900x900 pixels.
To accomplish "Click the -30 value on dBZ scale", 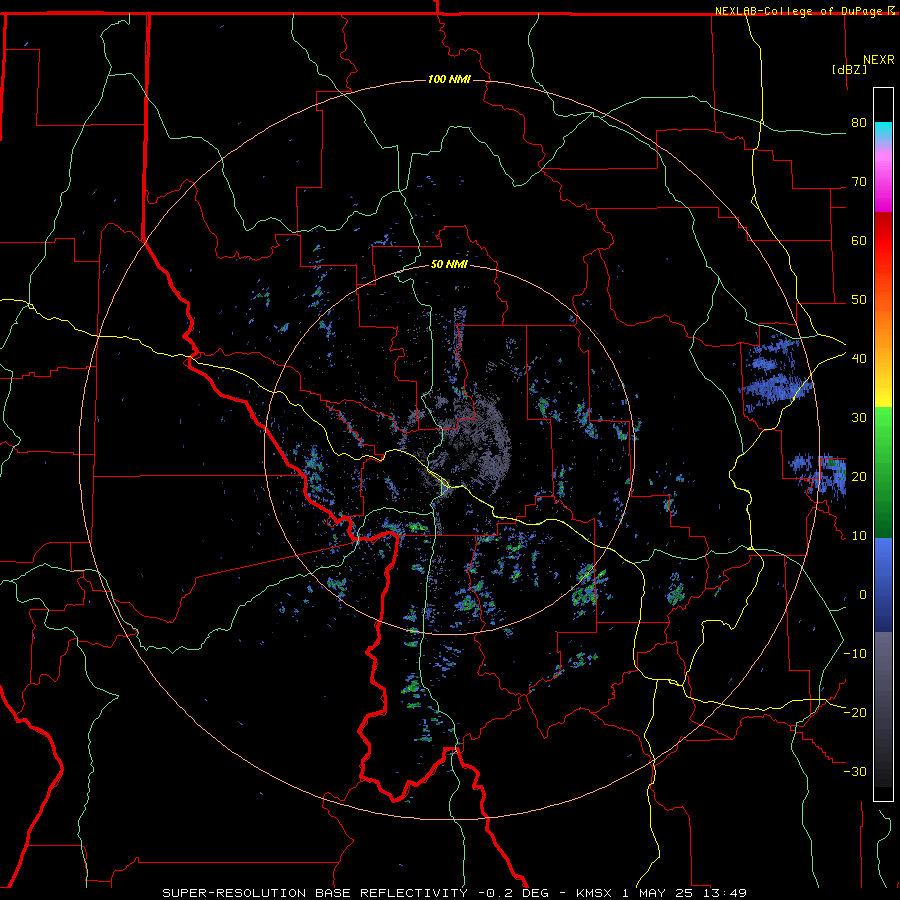I will (855, 772).
